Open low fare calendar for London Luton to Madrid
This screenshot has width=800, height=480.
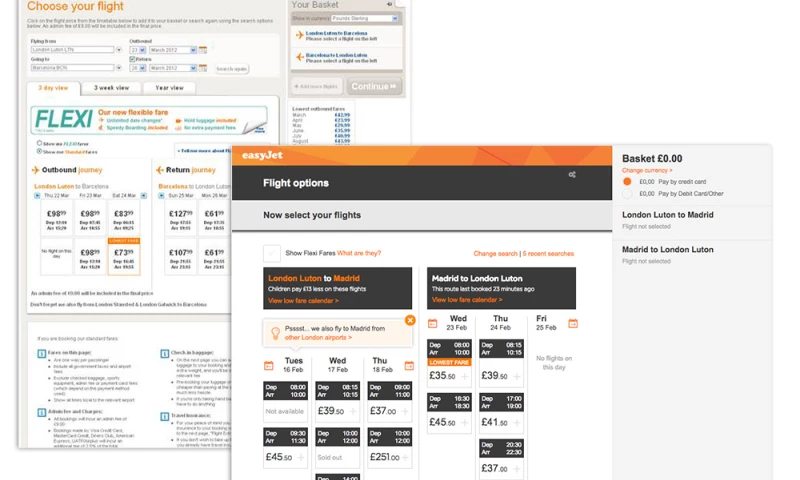pyautogui.click(x=303, y=301)
